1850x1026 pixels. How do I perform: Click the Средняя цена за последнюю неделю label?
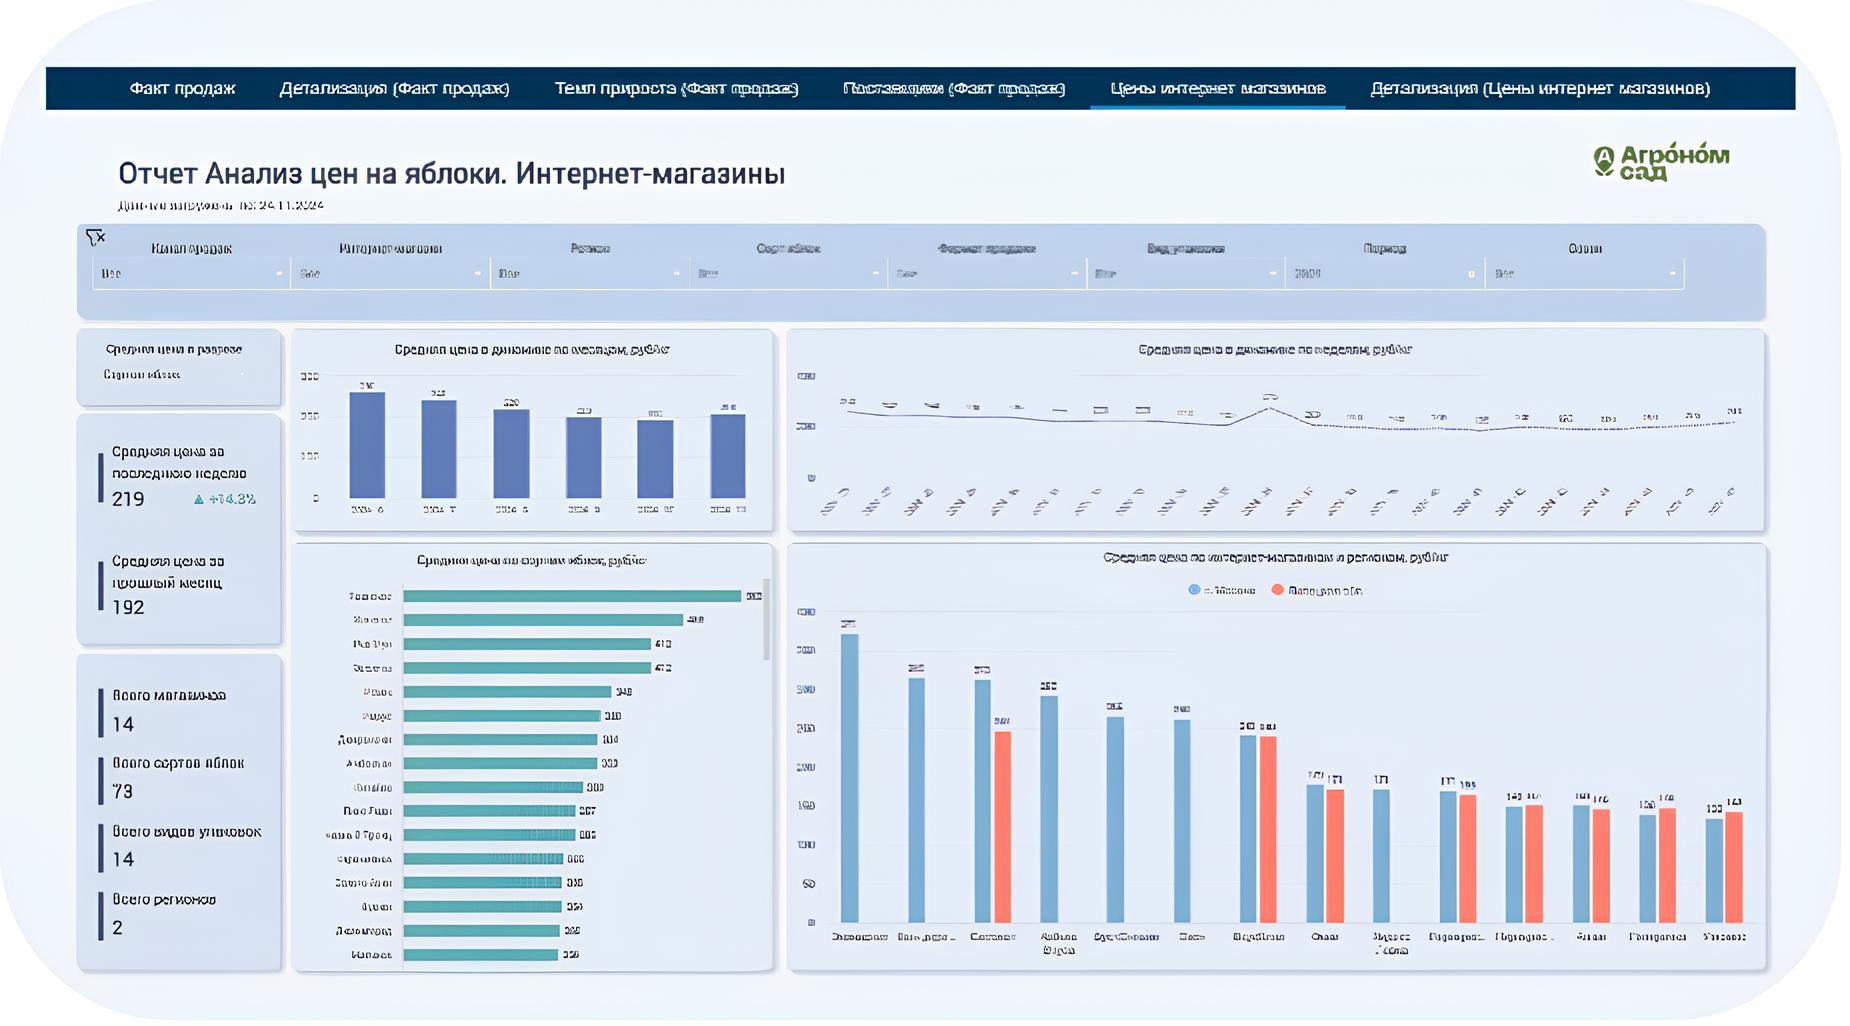pos(179,462)
